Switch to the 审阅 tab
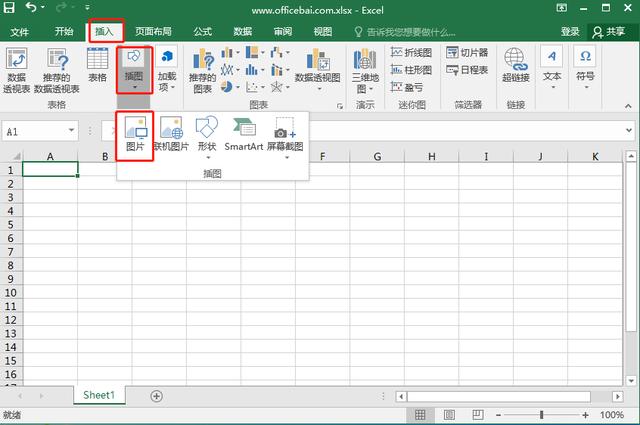This screenshot has width=640, height=425. click(x=282, y=31)
